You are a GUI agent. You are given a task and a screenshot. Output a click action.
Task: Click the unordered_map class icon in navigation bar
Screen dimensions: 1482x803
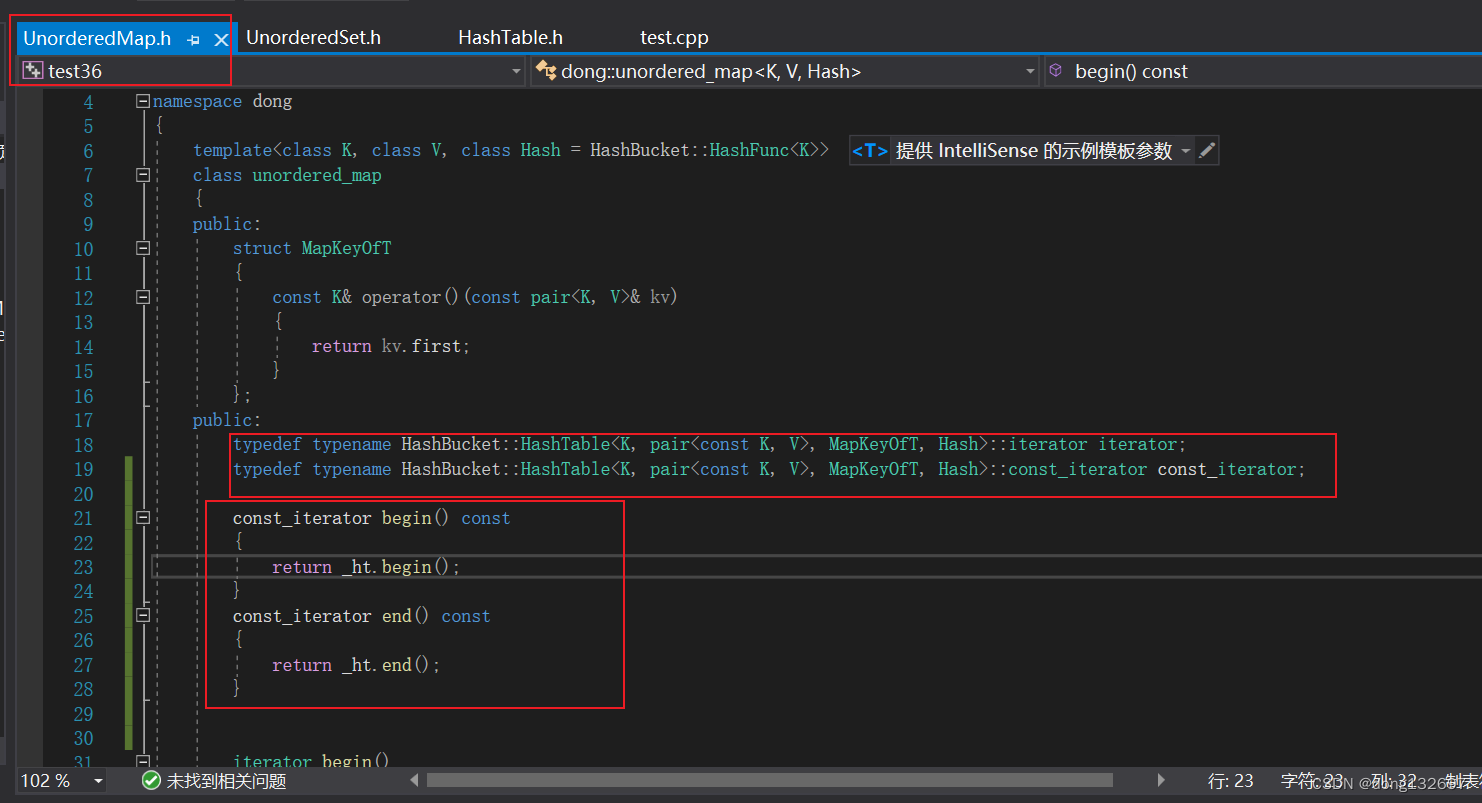pos(545,71)
